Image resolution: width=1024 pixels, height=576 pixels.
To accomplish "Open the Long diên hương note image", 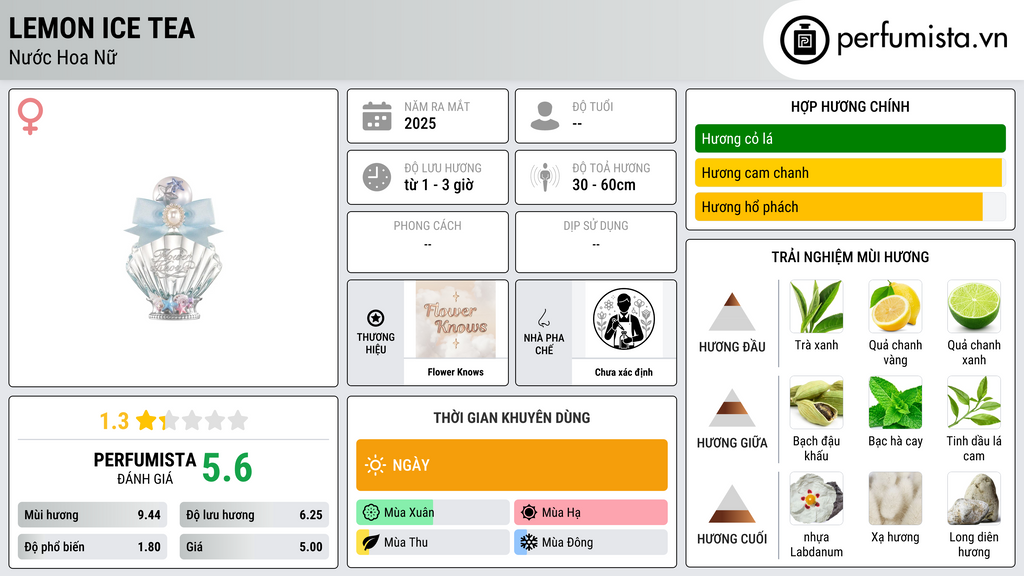I will pyautogui.click(x=974, y=498).
